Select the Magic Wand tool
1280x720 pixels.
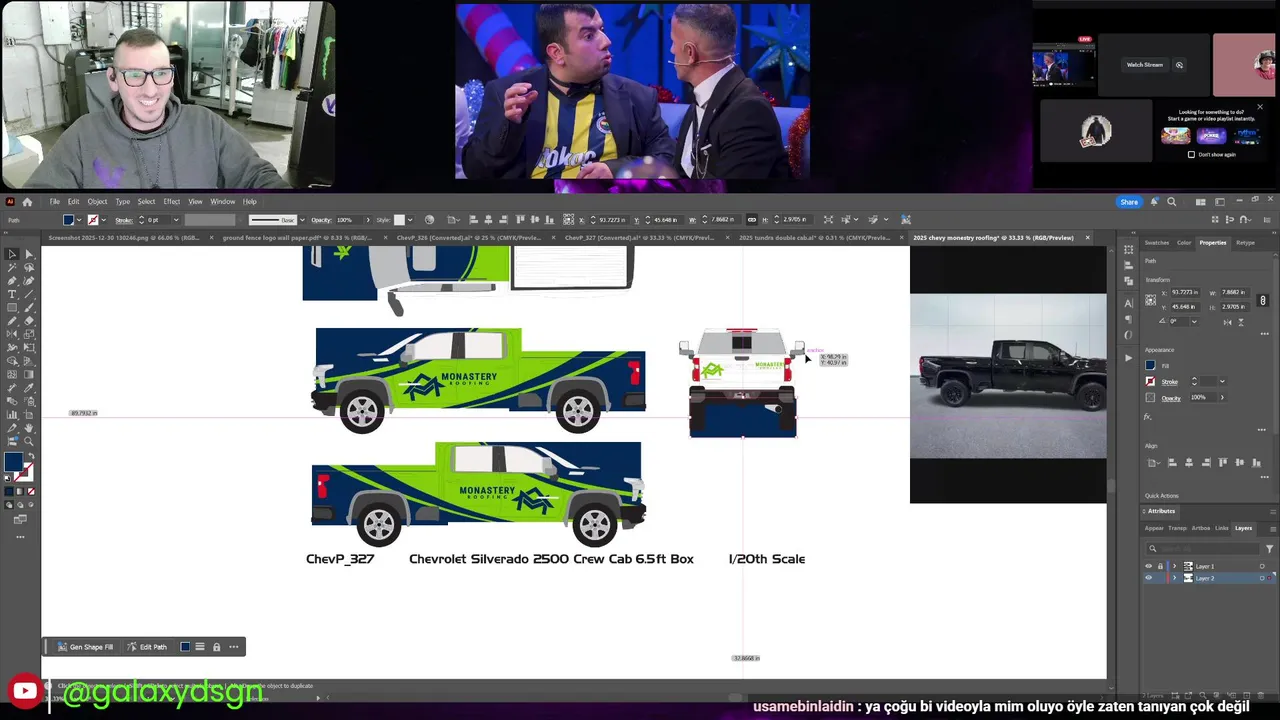pos(12,267)
